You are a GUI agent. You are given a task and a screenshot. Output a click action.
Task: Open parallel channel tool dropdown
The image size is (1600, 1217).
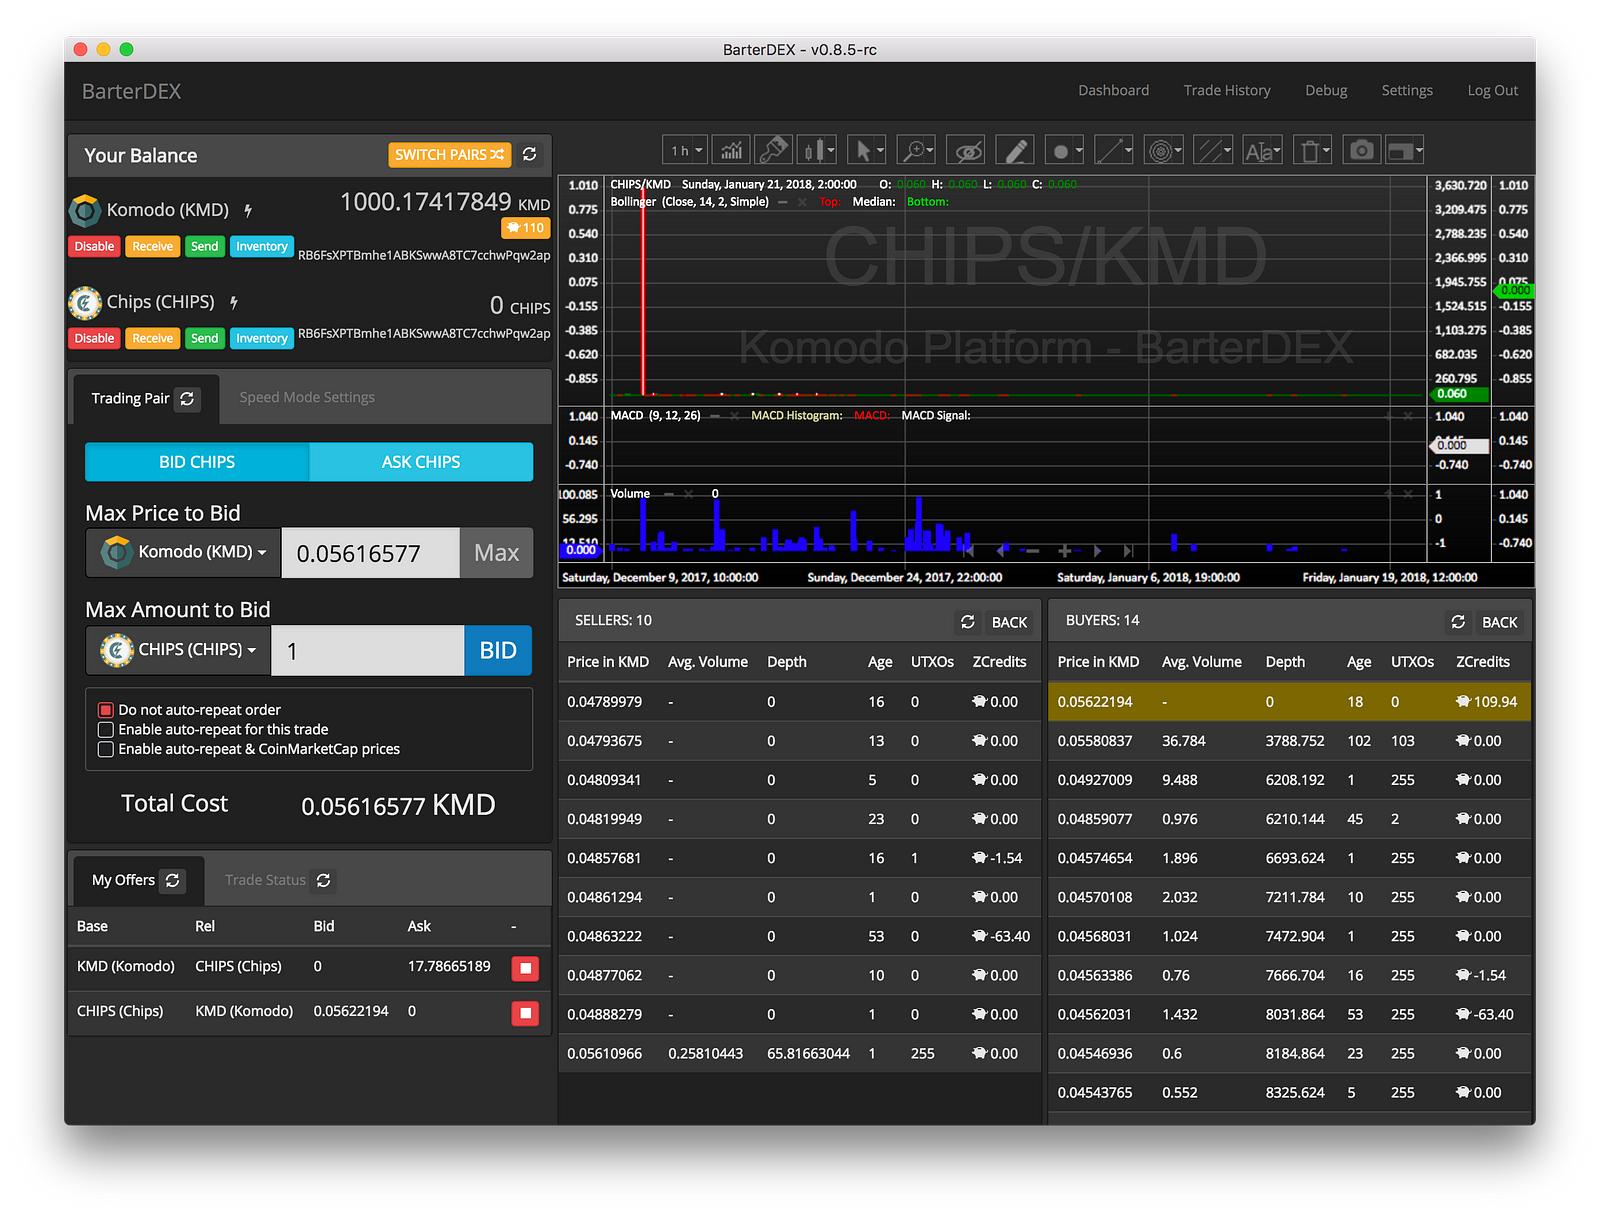1213,150
